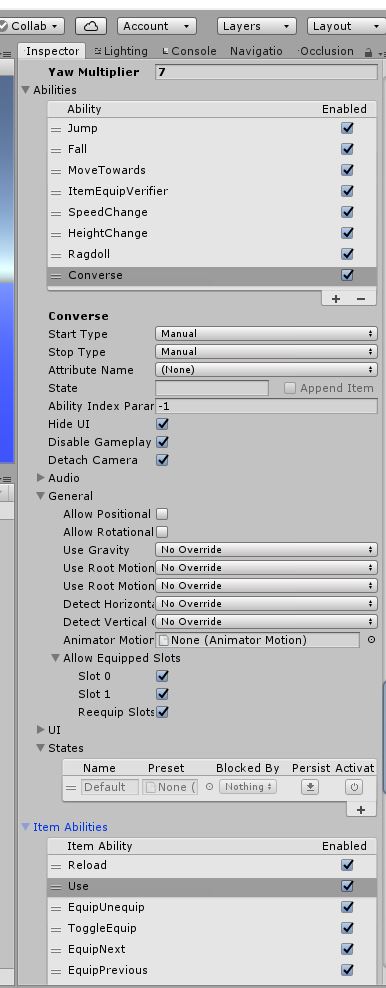Uncheck the Hide UI checkbox
Screen dimensions: 386x988
point(162,424)
